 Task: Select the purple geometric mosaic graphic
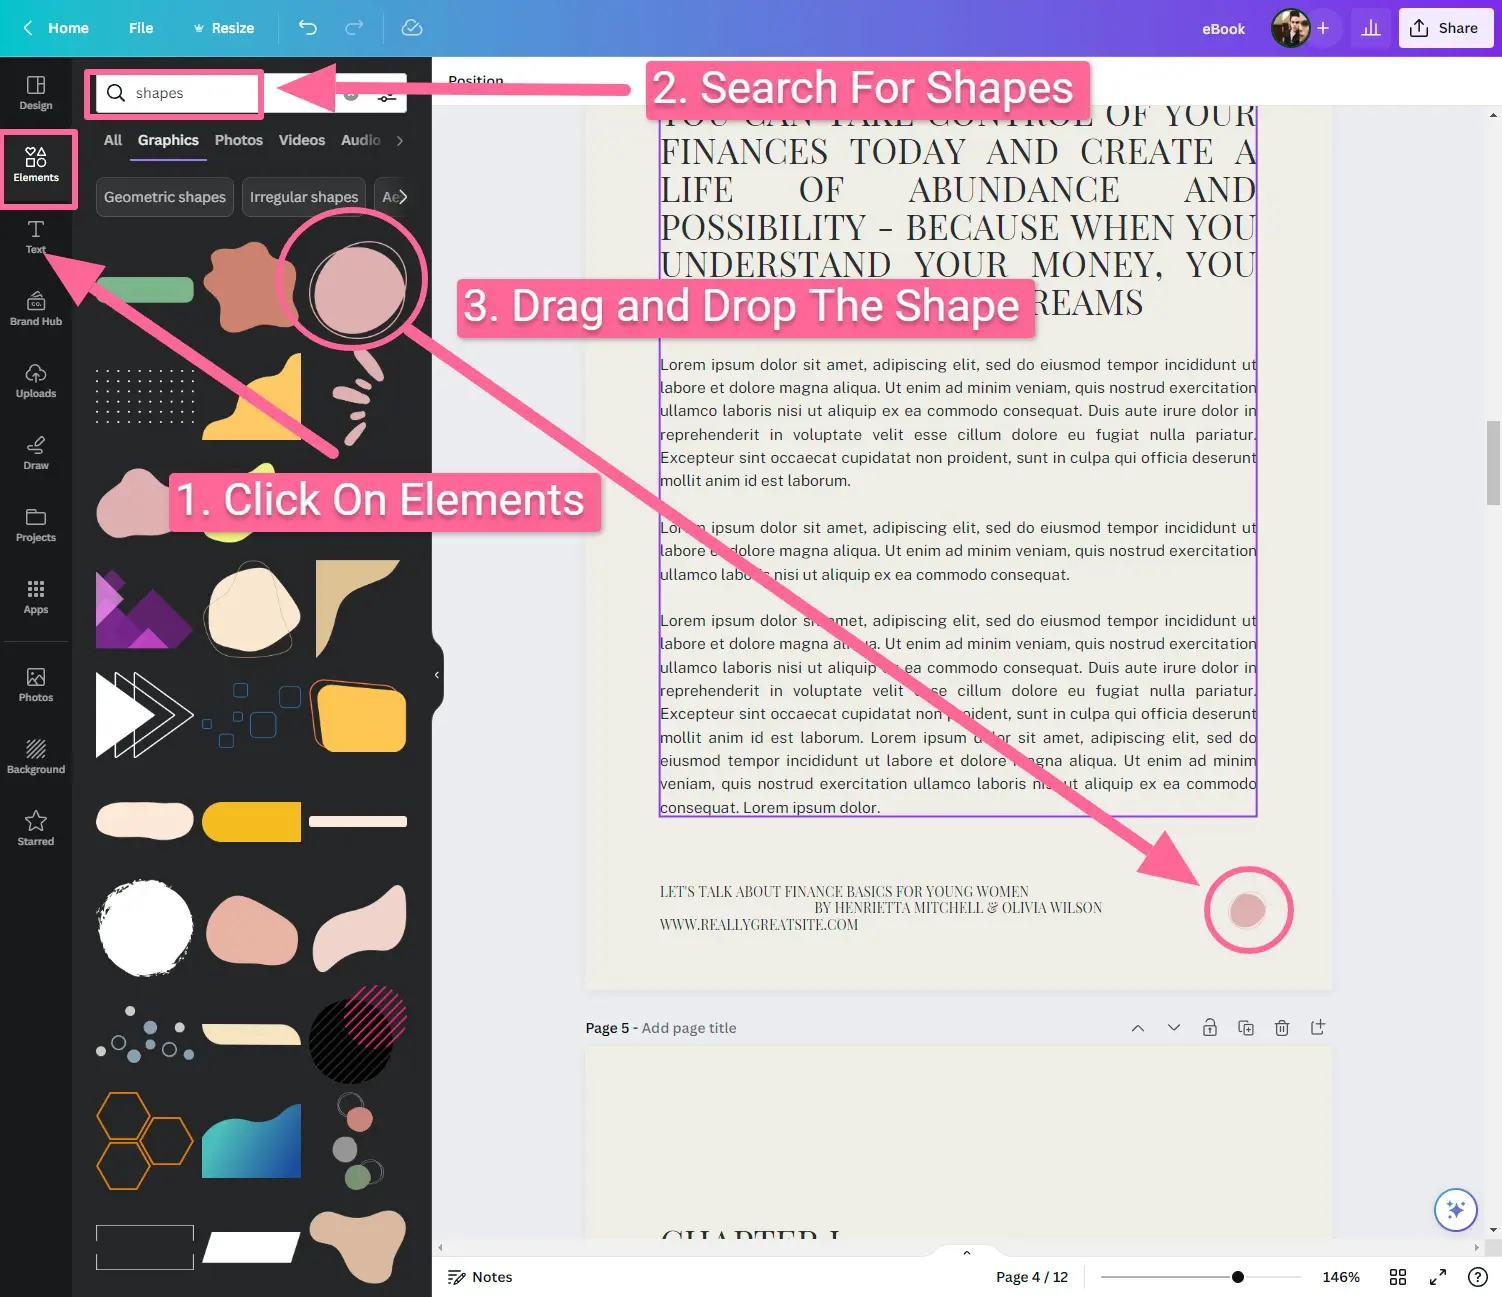coord(145,609)
